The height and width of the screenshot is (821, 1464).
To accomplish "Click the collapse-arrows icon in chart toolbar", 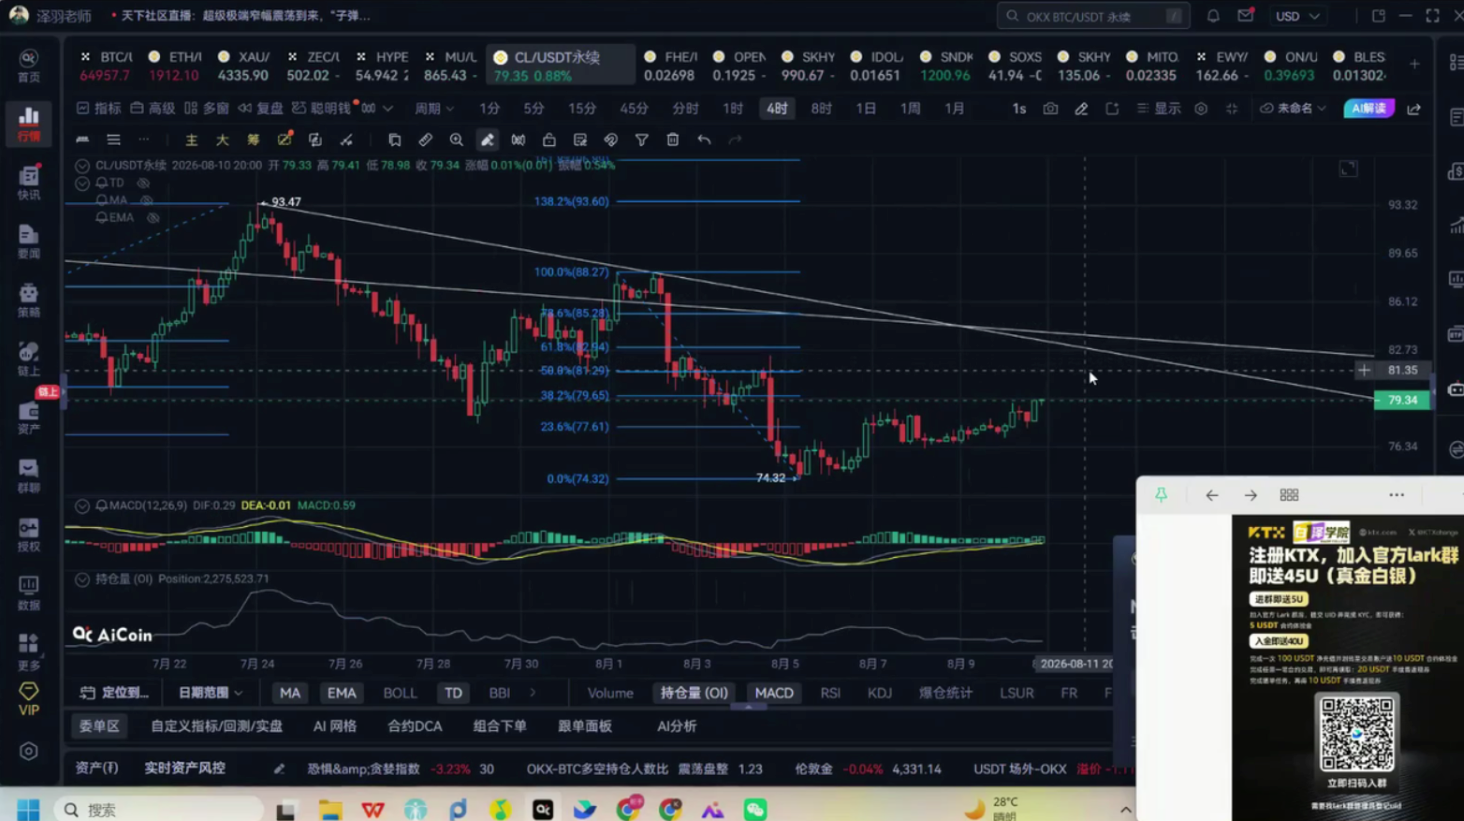I will point(1232,108).
